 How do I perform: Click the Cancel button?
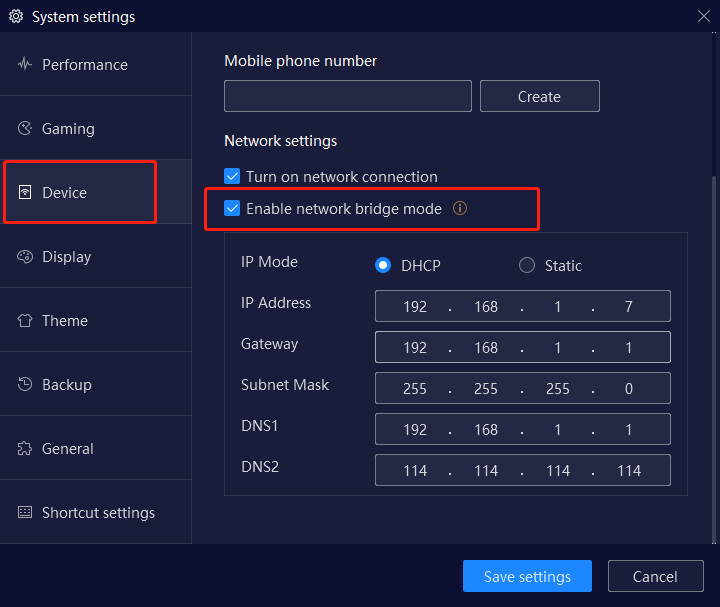[655, 576]
